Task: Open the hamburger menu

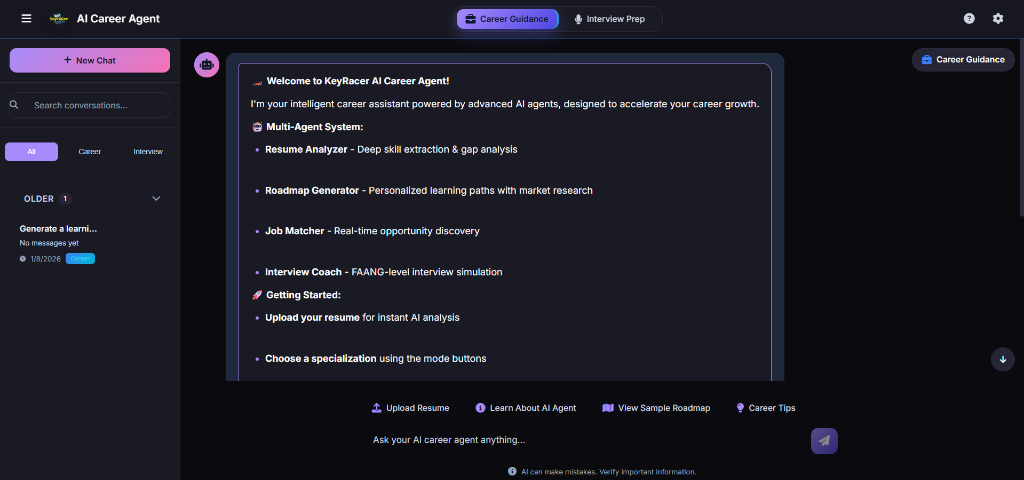Action: tap(26, 18)
